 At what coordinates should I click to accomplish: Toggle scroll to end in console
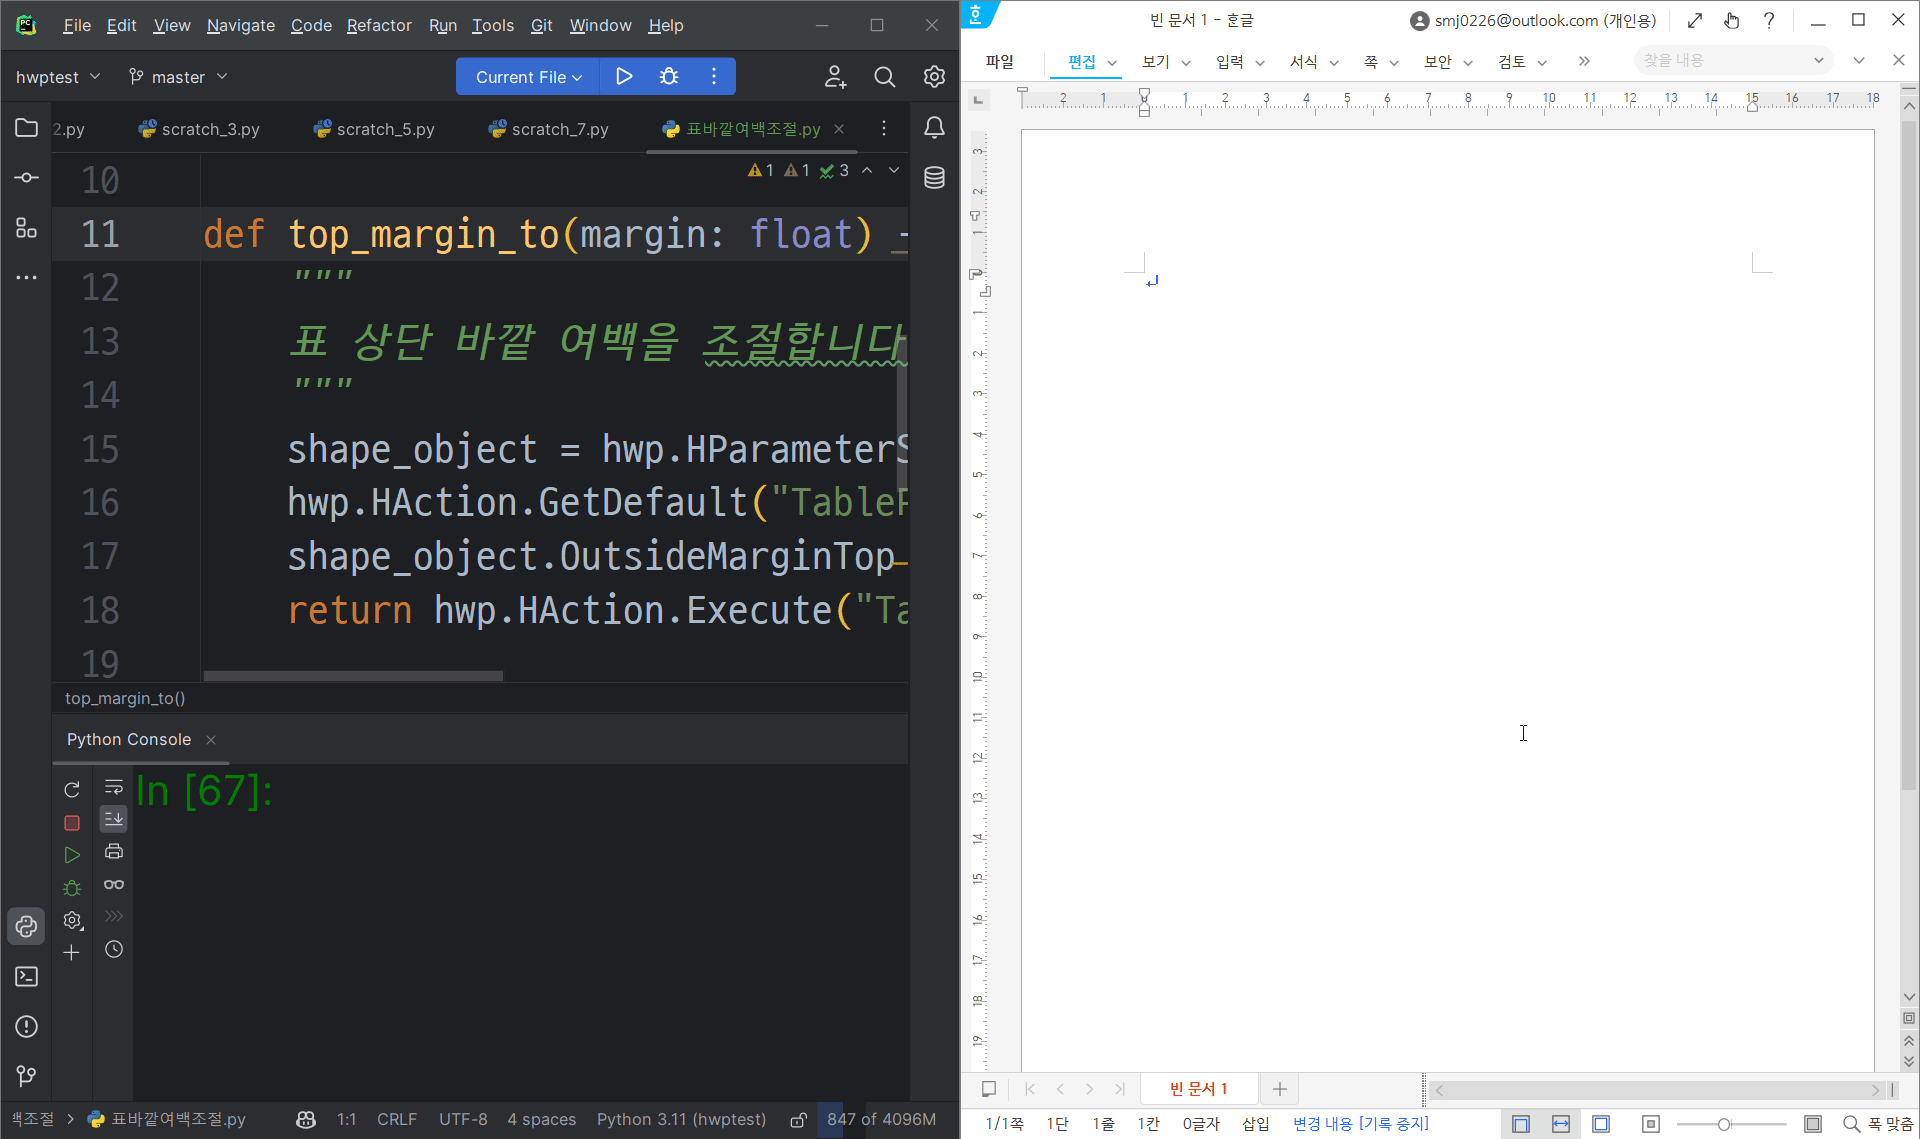114,819
